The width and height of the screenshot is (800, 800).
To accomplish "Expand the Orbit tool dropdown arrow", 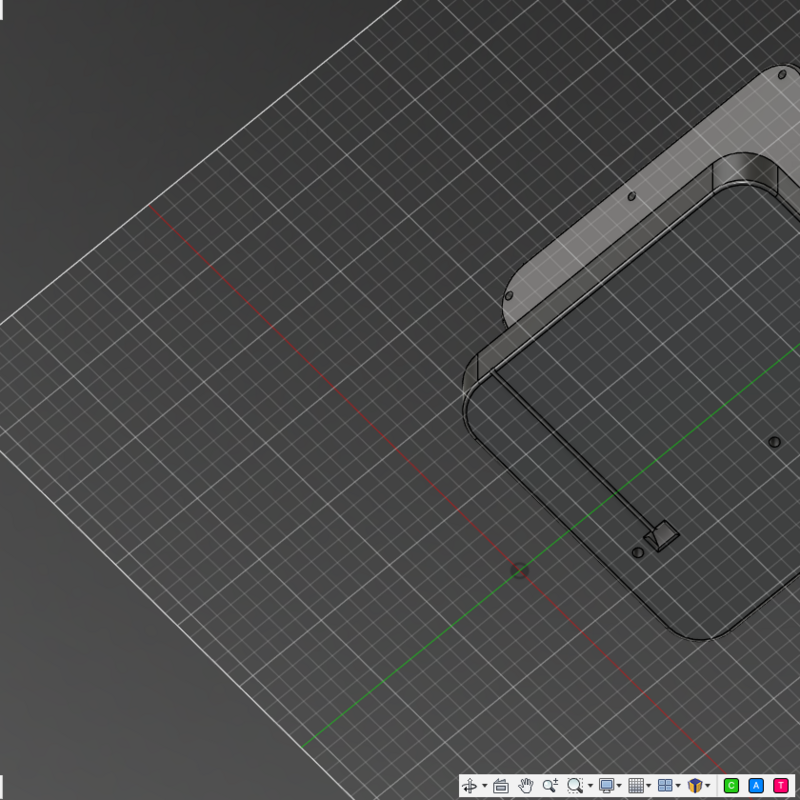I will [x=484, y=786].
